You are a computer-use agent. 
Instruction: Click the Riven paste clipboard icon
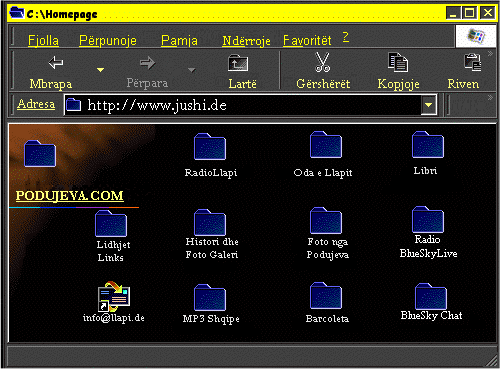tap(473, 62)
